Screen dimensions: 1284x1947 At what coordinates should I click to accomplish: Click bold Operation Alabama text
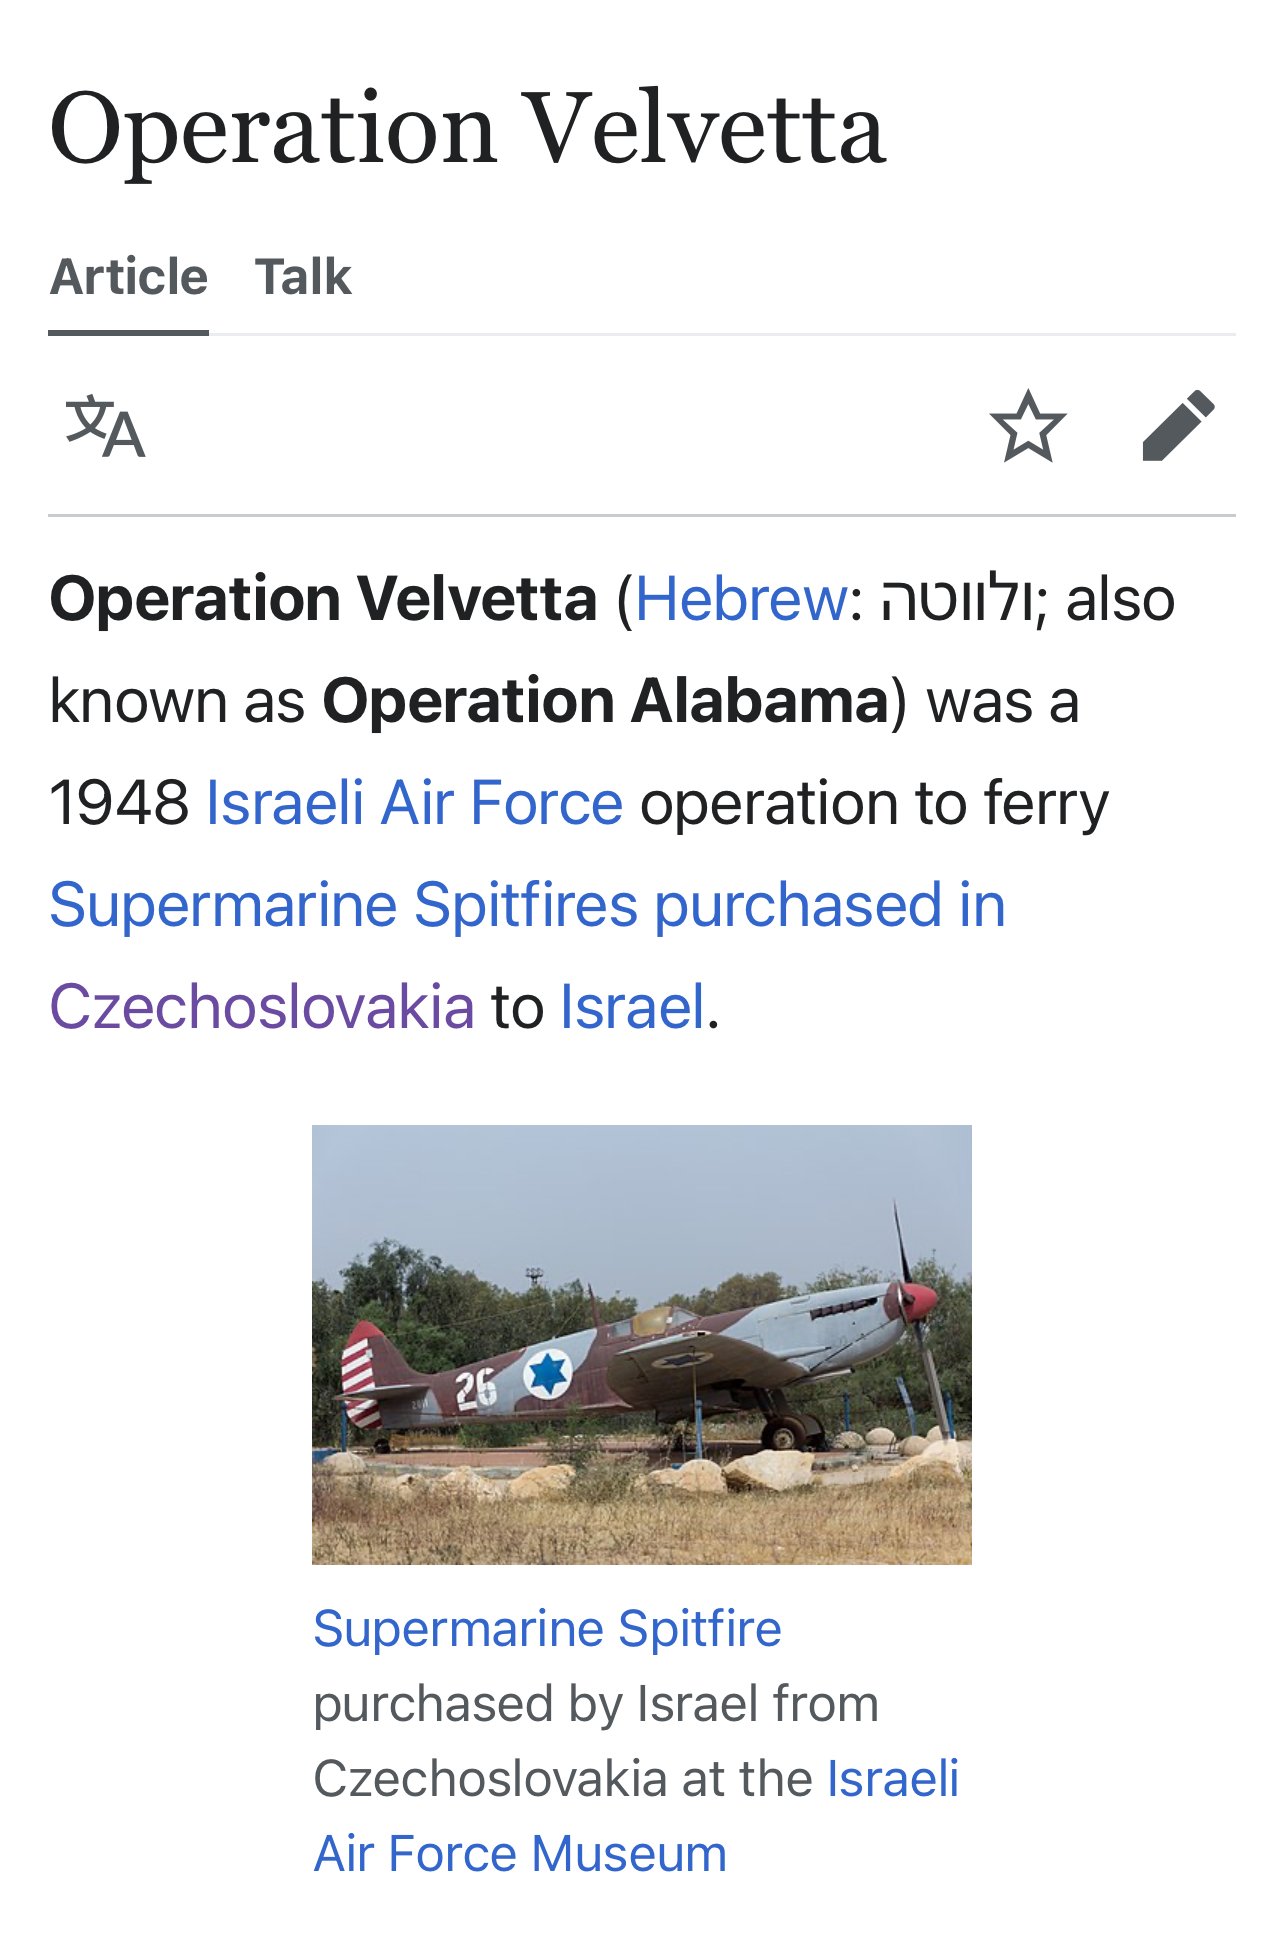tap(605, 701)
